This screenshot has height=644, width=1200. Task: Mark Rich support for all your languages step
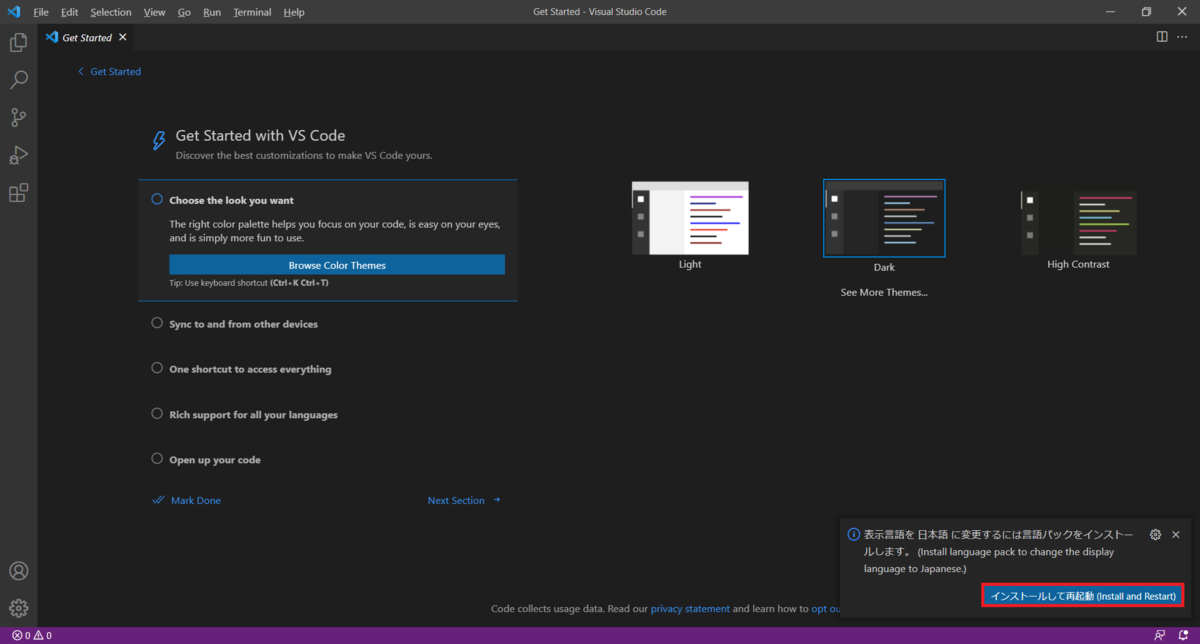point(157,413)
